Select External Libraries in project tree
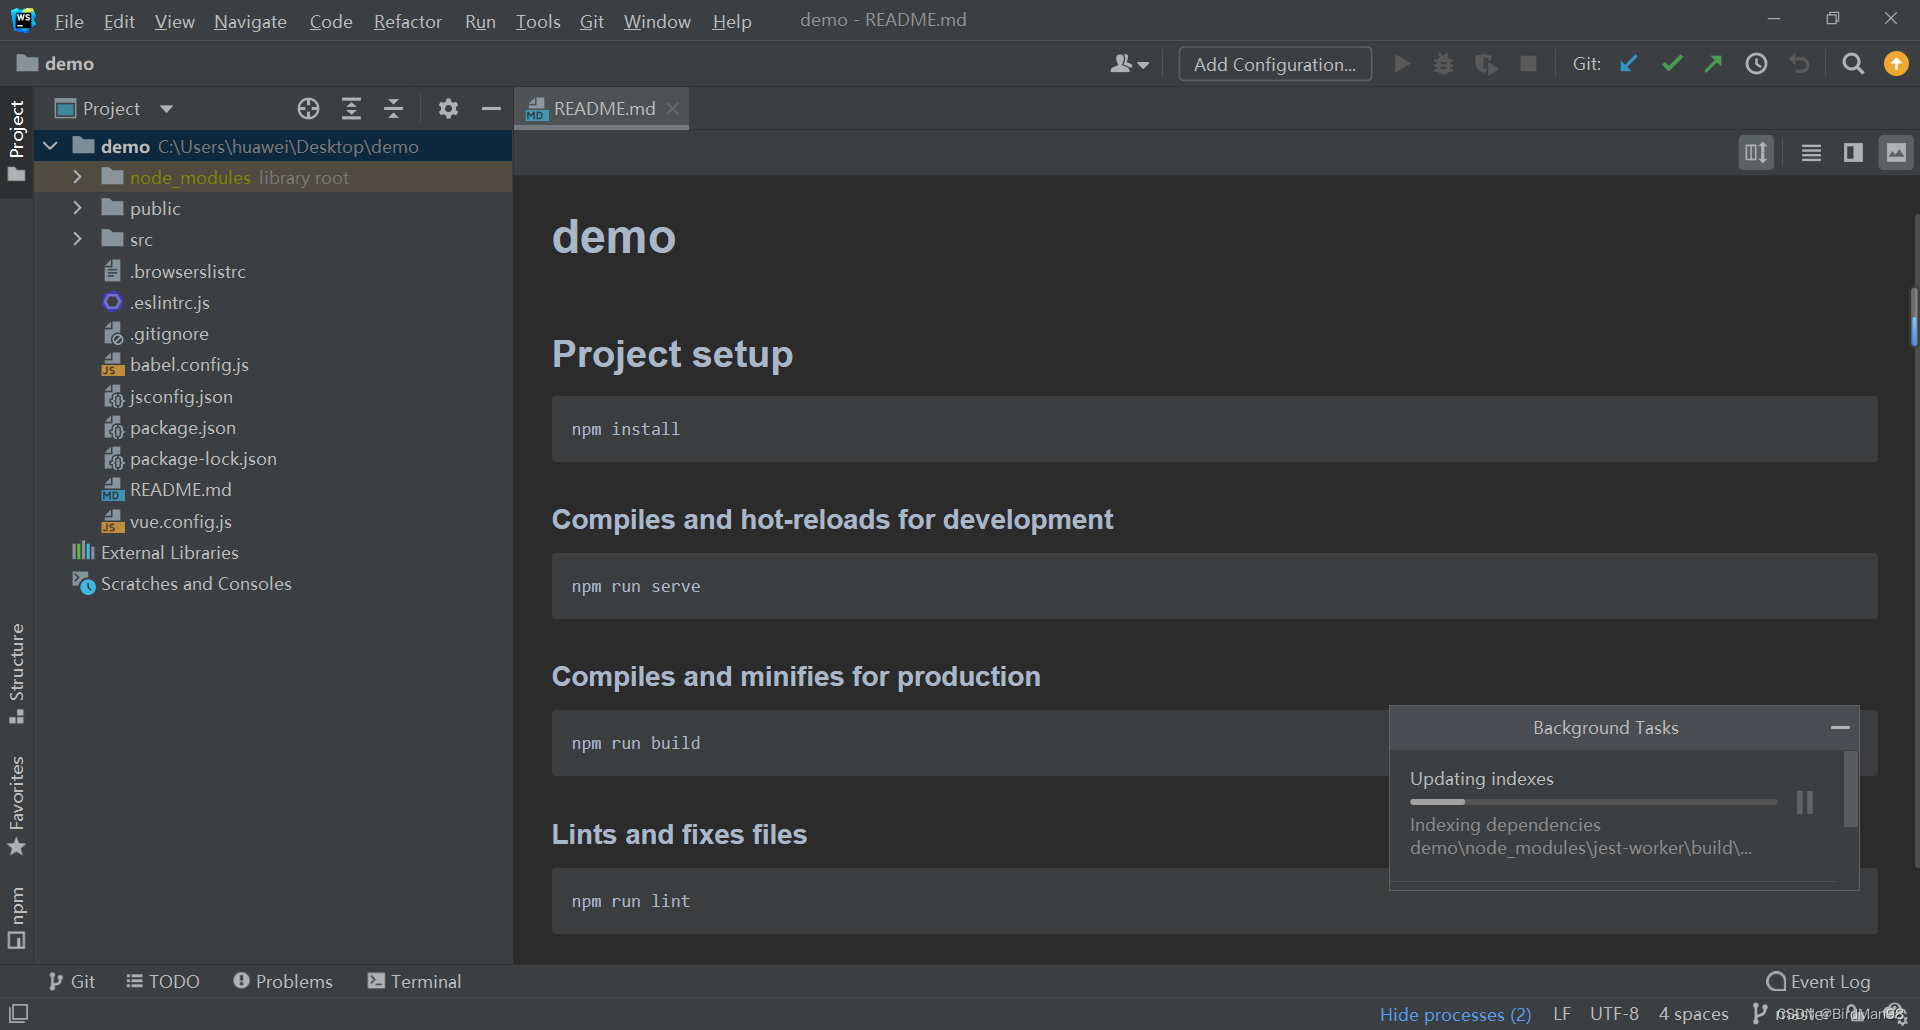This screenshot has width=1920, height=1030. (x=170, y=552)
